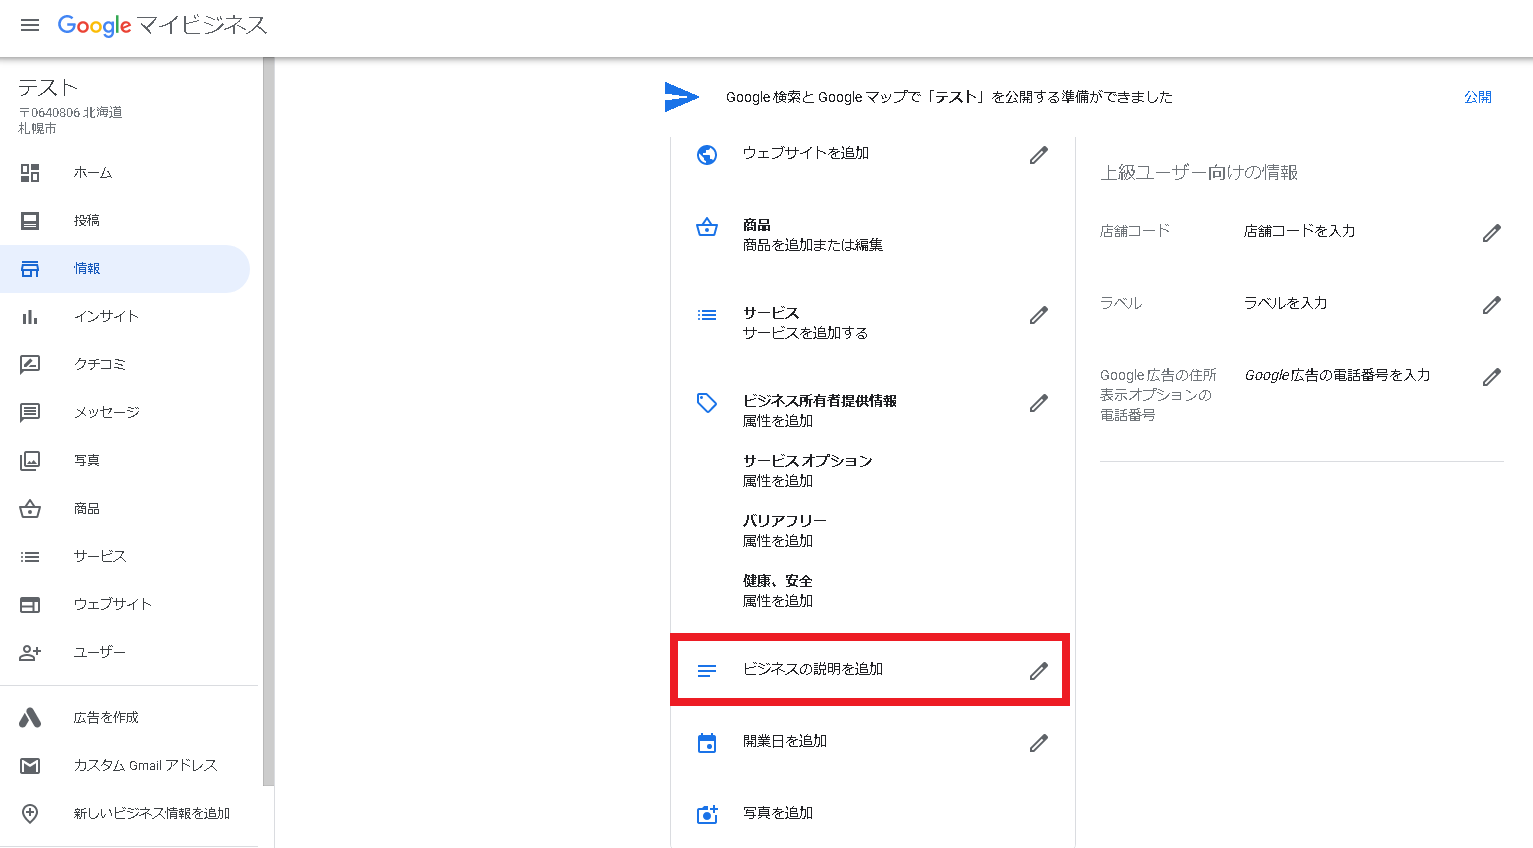Click the lines icon for ビジネスの説明を追加
This screenshot has width=1533, height=848.
tap(707, 671)
